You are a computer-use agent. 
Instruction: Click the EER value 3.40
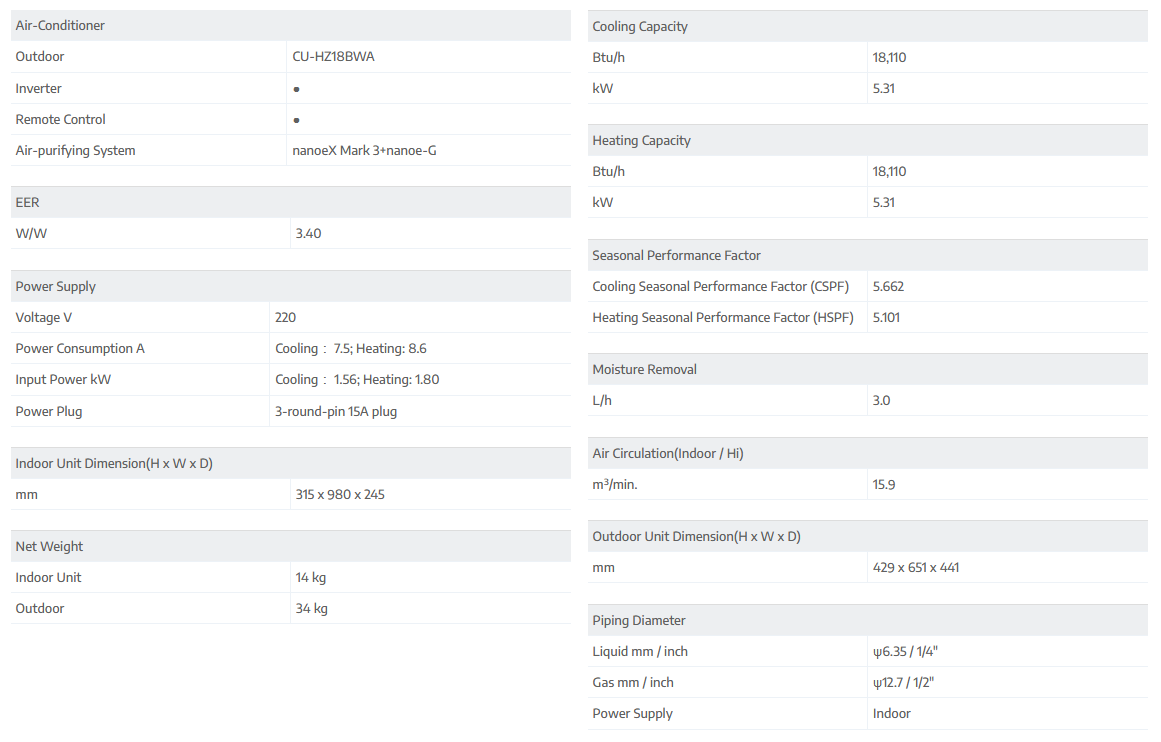coord(308,234)
